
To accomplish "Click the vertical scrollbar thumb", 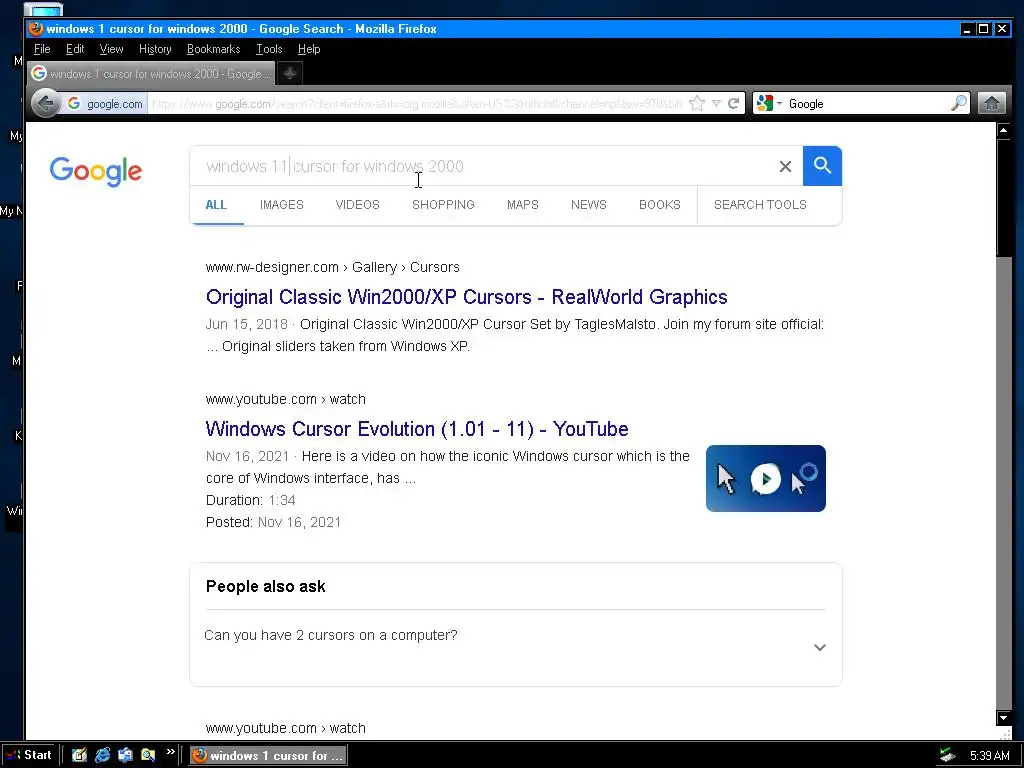I will click(1004, 198).
